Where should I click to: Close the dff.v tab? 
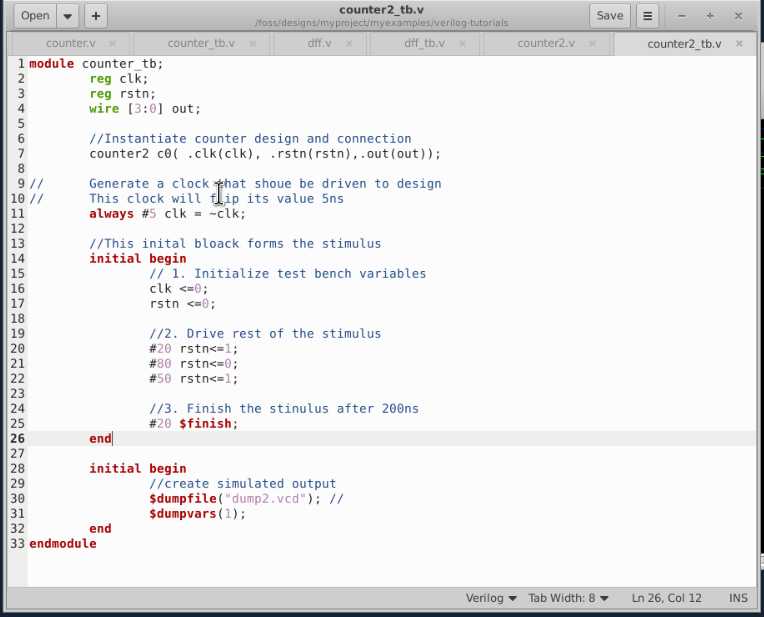[x=351, y=44]
